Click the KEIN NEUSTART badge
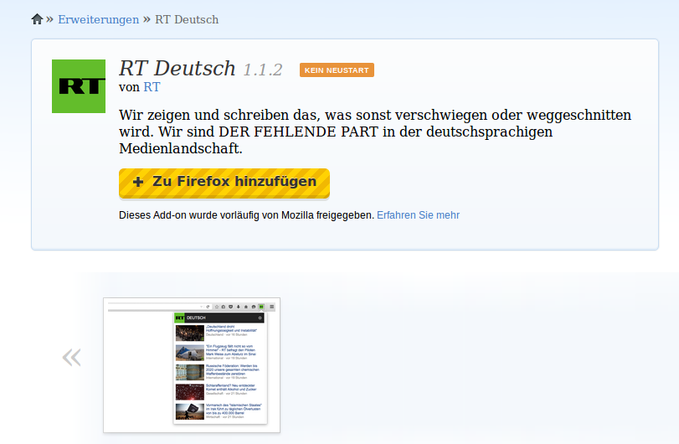 click(337, 70)
